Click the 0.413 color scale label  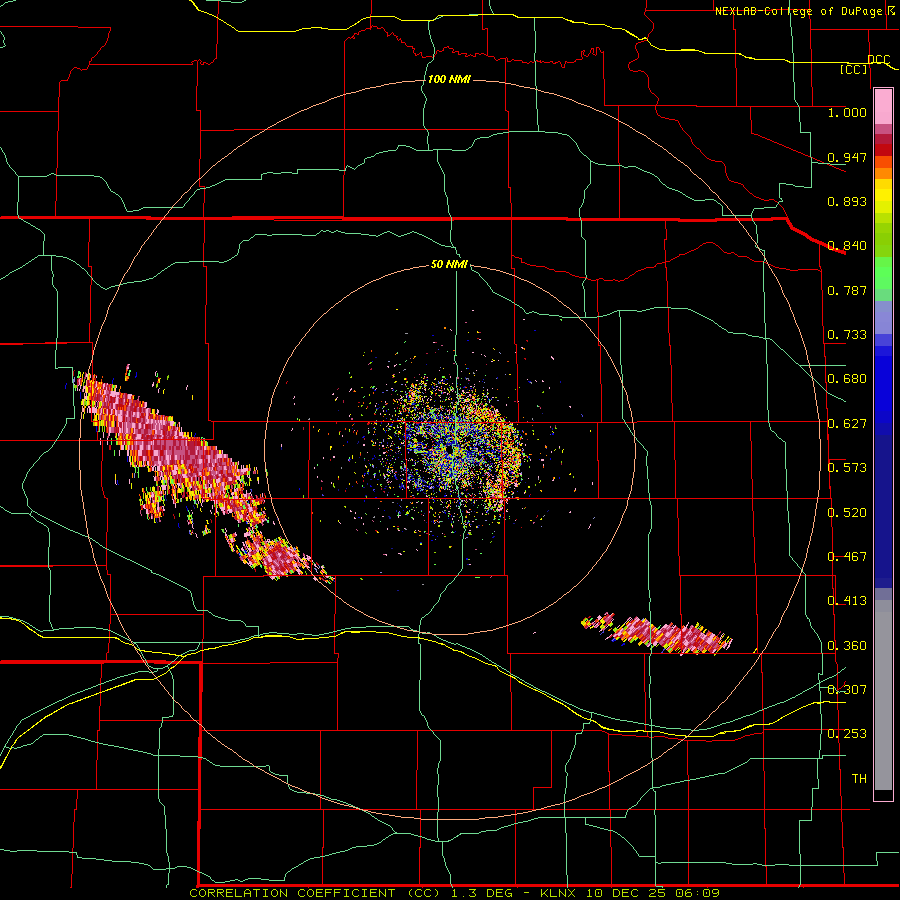pos(847,601)
